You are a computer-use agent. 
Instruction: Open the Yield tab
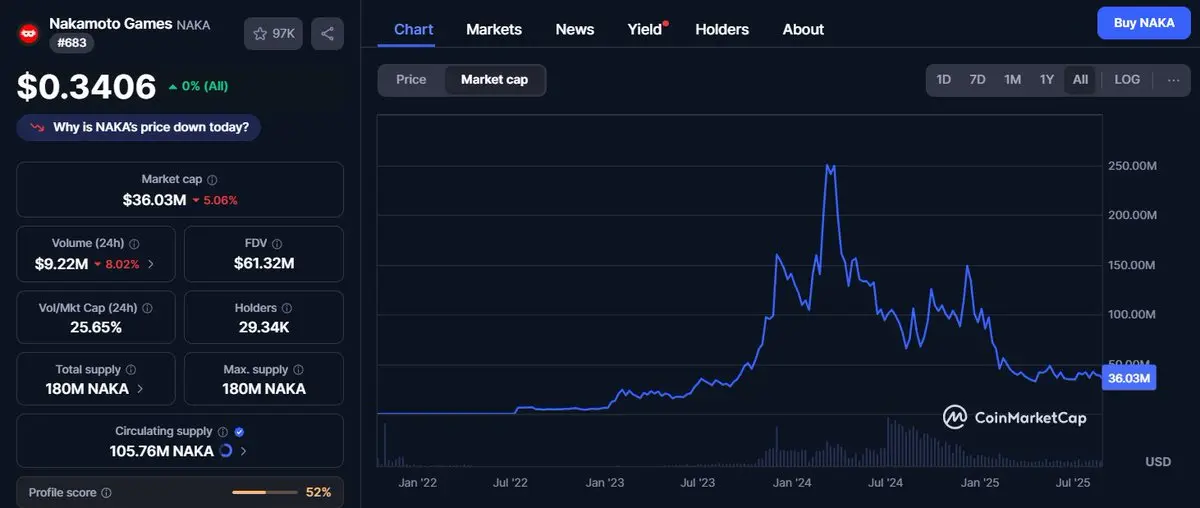tap(646, 30)
